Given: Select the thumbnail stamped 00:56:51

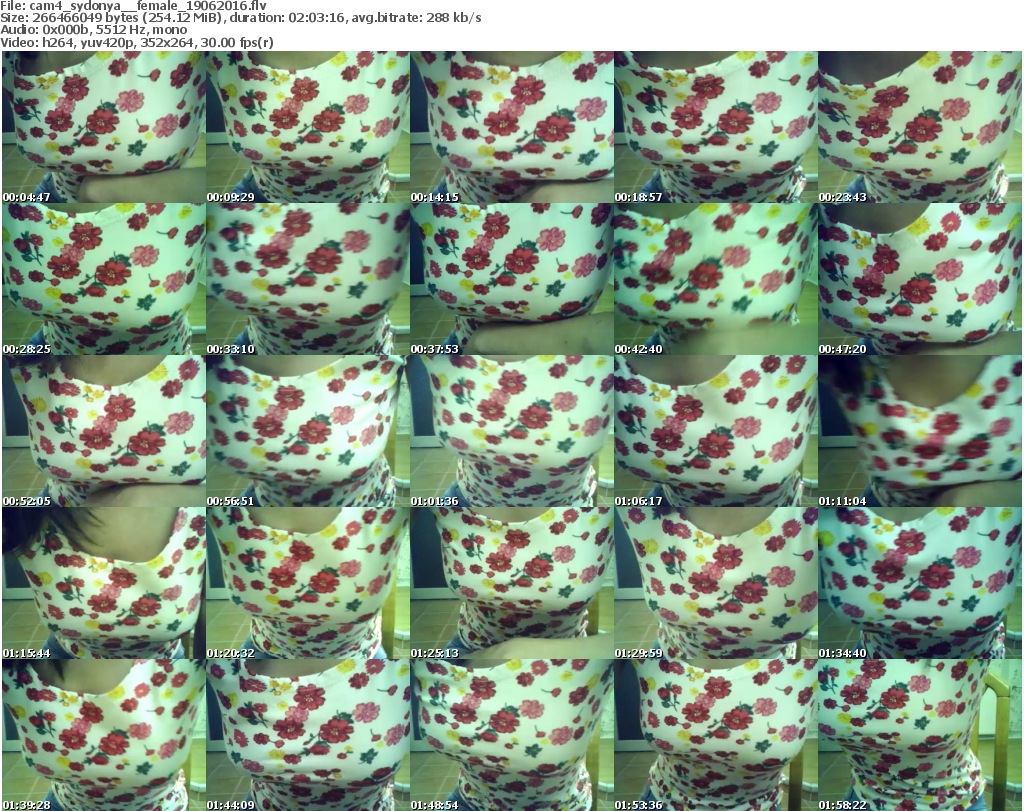Looking at the screenshot, I should [308, 431].
